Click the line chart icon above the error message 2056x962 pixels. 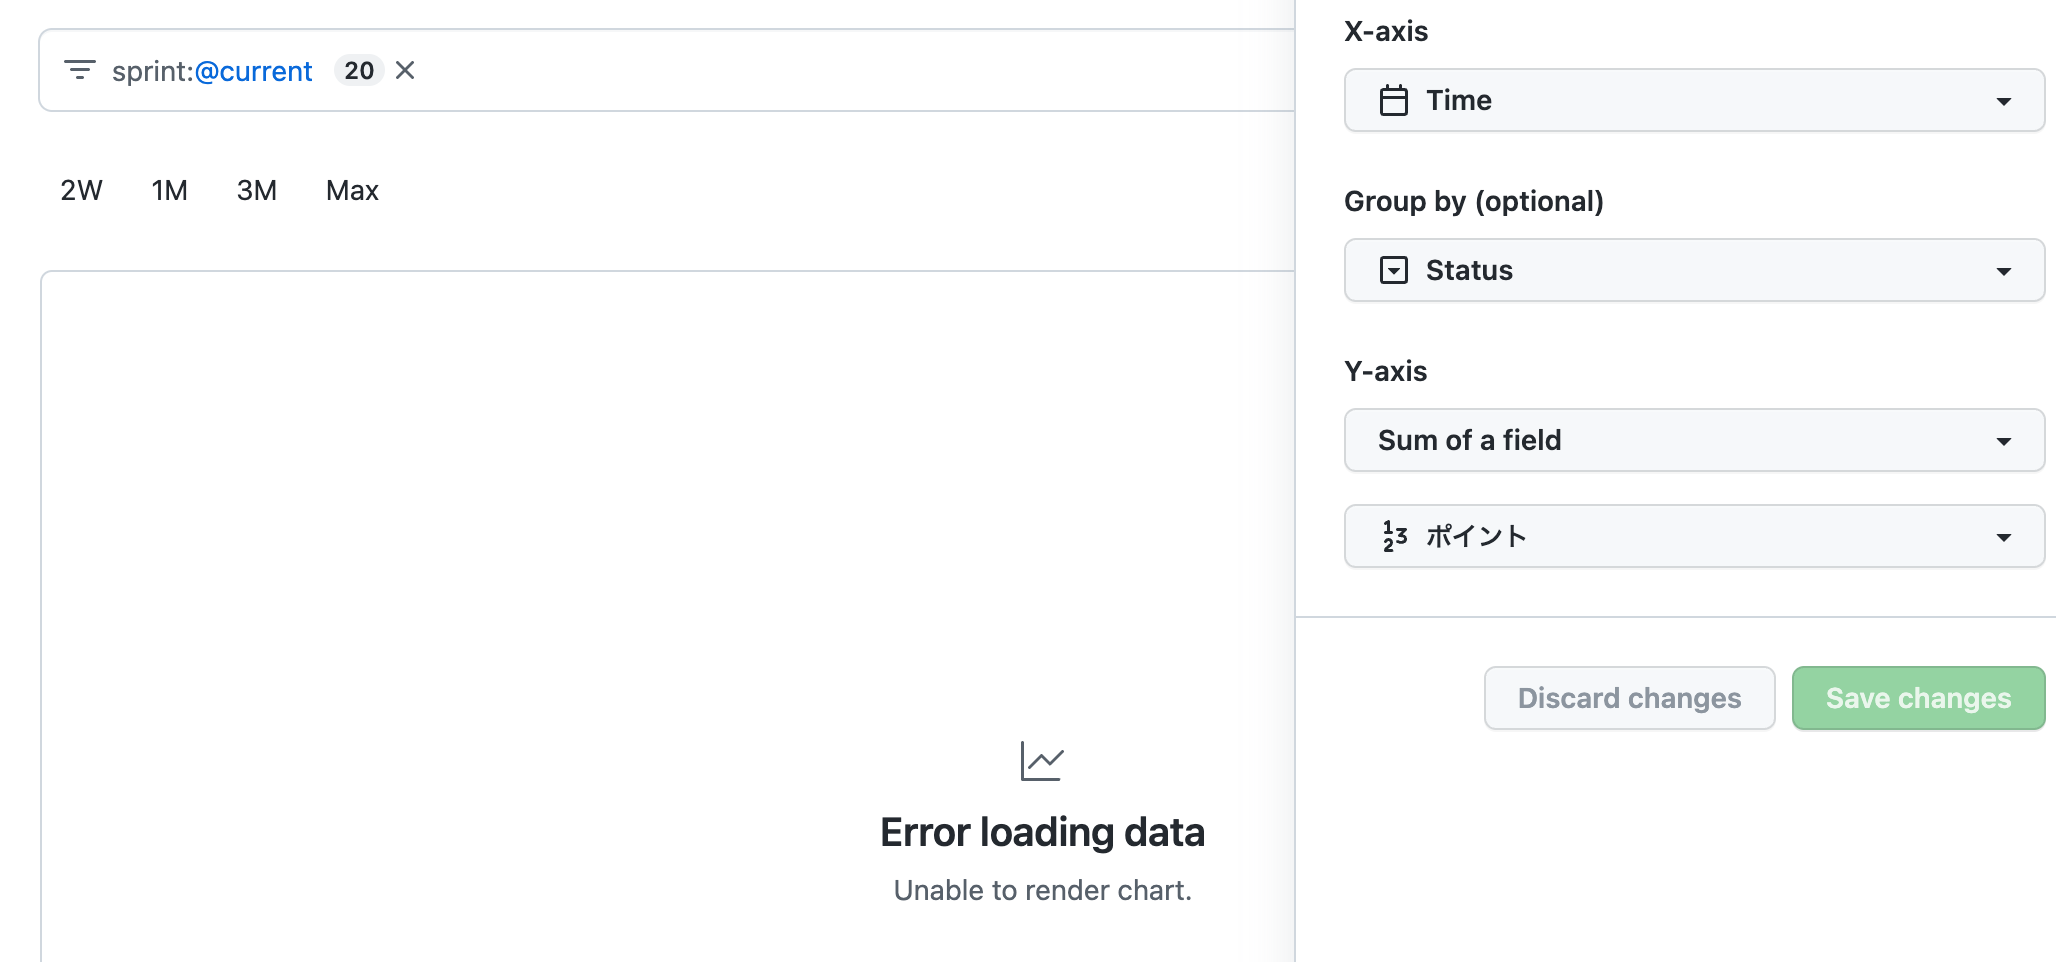[1042, 760]
